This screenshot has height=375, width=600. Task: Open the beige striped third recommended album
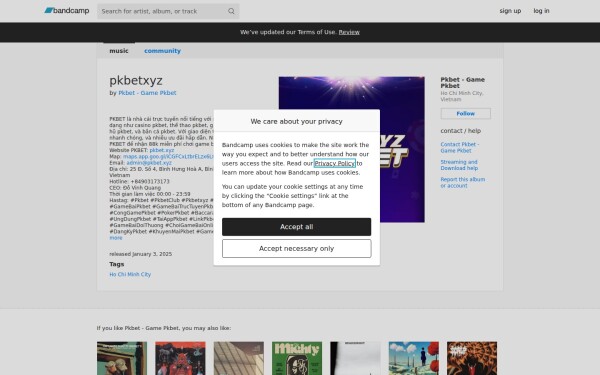coord(239,359)
